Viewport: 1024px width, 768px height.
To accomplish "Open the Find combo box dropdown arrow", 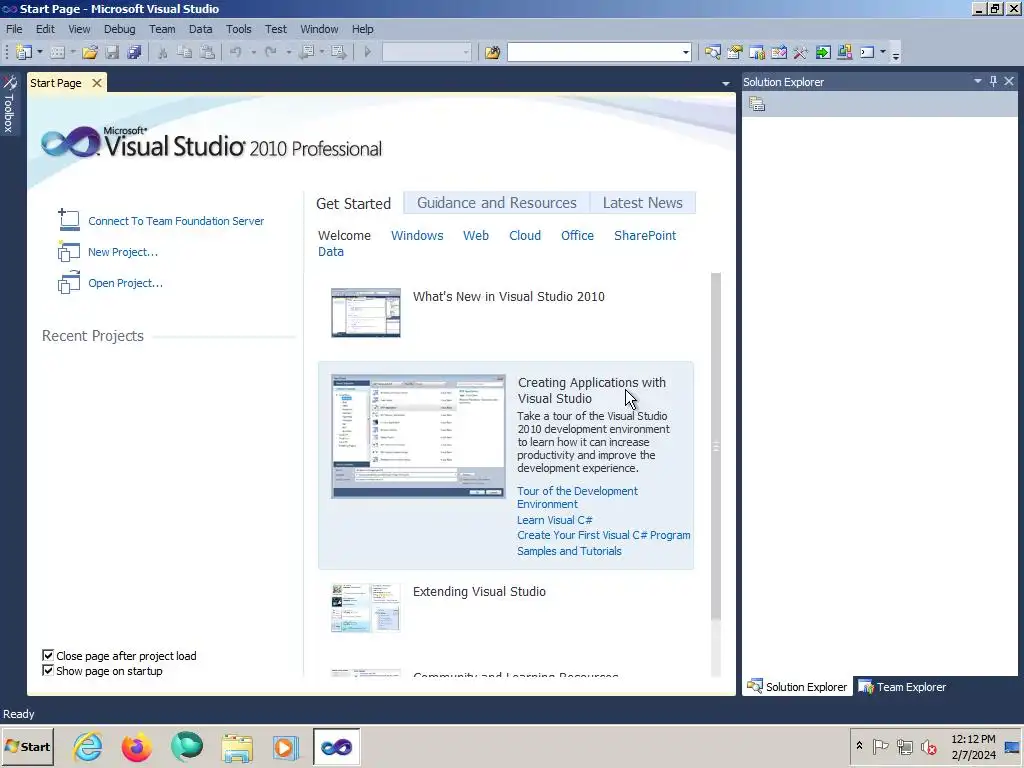I will pos(685,52).
